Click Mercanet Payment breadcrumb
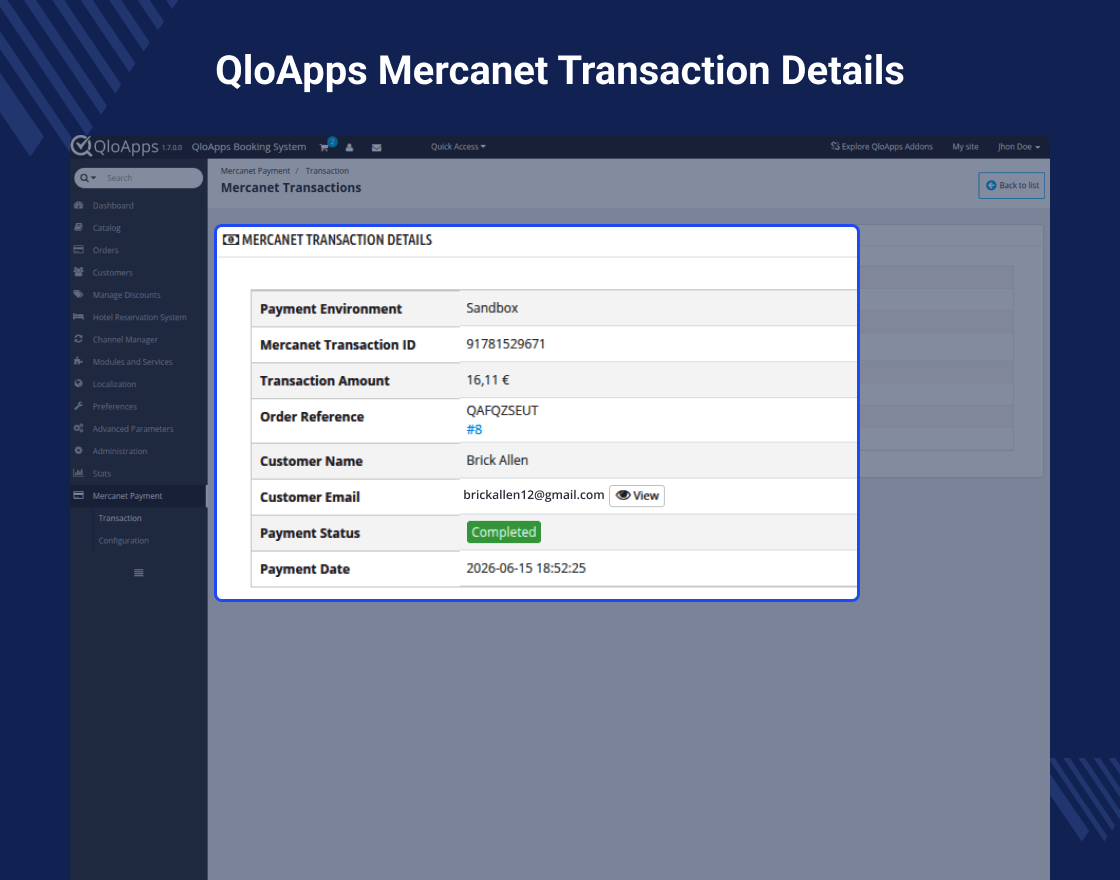The width and height of the screenshot is (1120, 880). [255, 171]
